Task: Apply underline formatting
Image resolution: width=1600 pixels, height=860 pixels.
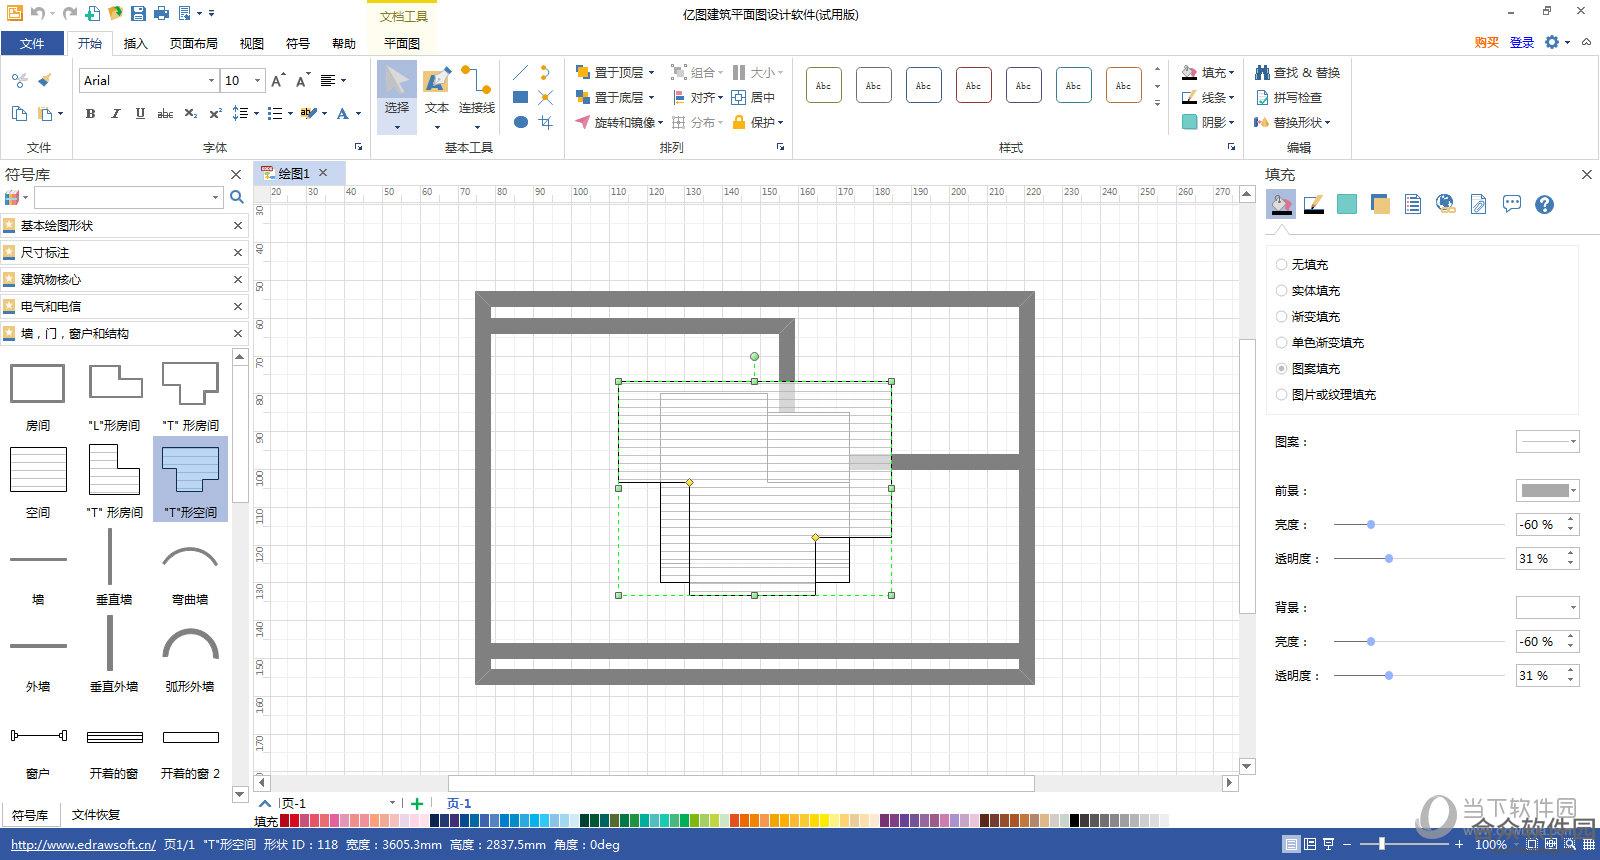Action: click(x=140, y=114)
